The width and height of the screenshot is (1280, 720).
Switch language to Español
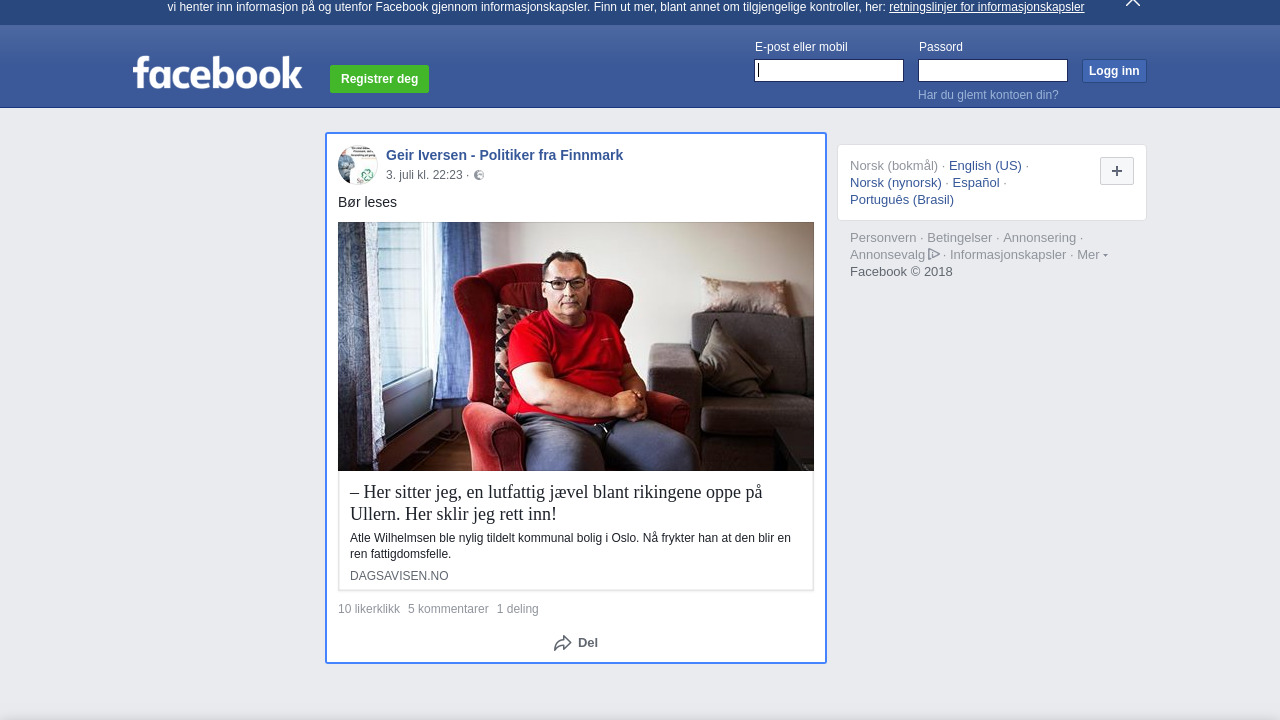pyautogui.click(x=976, y=183)
